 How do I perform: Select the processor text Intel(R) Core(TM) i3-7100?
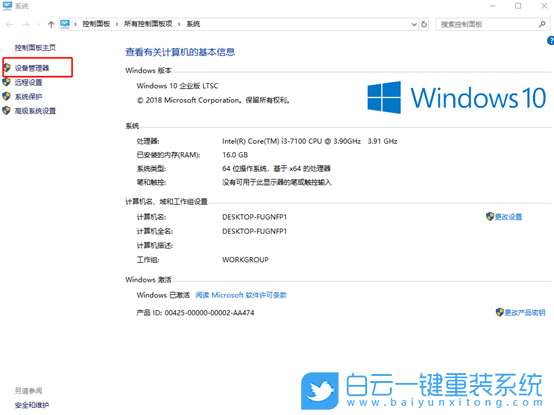pos(291,141)
